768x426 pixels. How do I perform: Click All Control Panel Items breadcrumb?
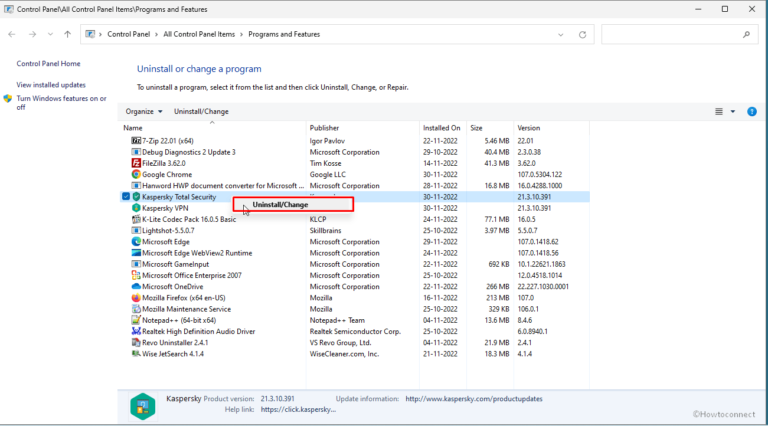pos(199,34)
